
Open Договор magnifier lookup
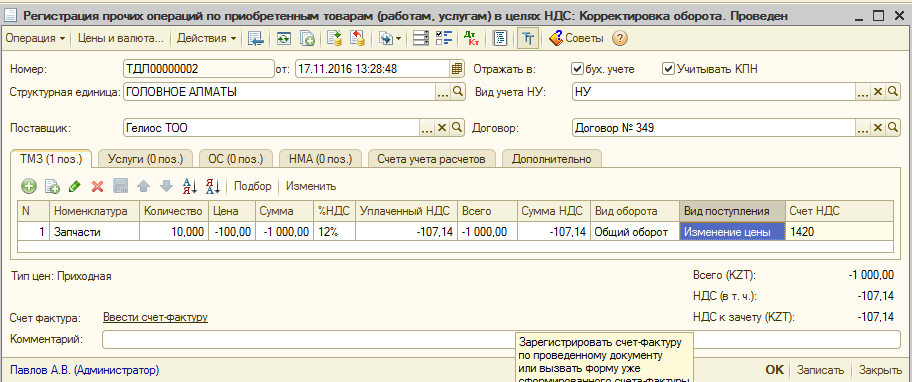click(893, 127)
